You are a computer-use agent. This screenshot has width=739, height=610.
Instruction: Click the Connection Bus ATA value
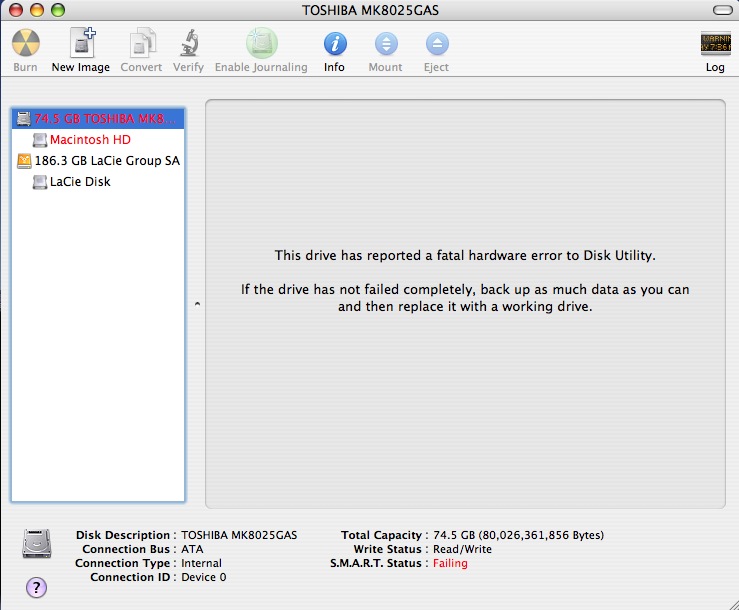[x=192, y=549]
